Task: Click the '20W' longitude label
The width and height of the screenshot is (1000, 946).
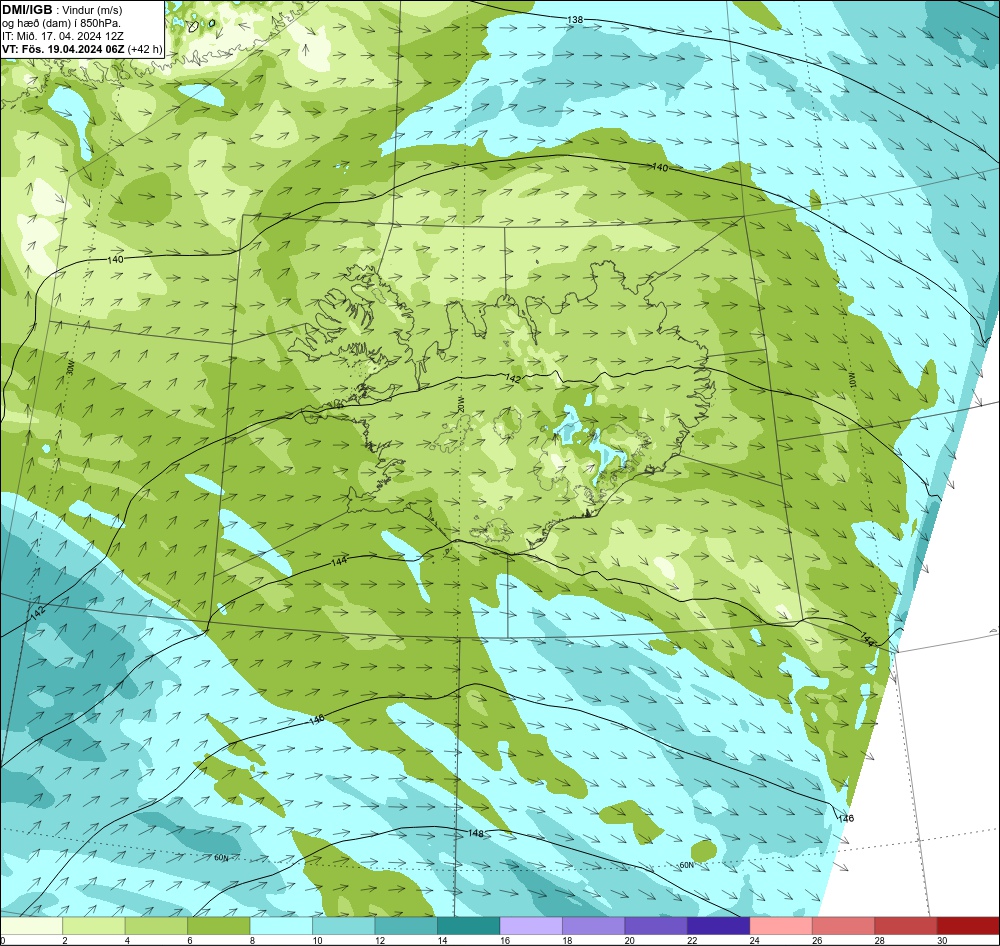Action: (461, 404)
